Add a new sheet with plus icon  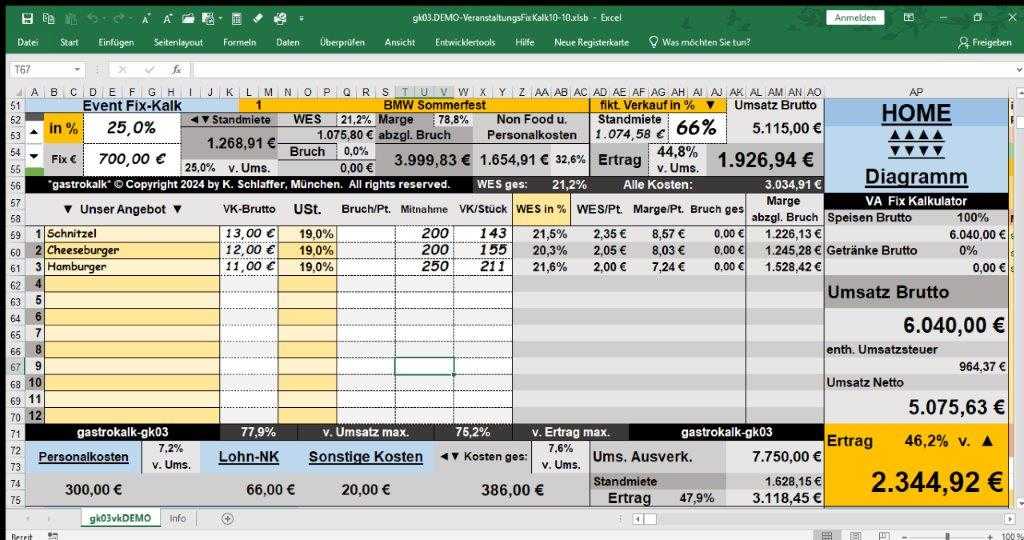click(x=227, y=518)
